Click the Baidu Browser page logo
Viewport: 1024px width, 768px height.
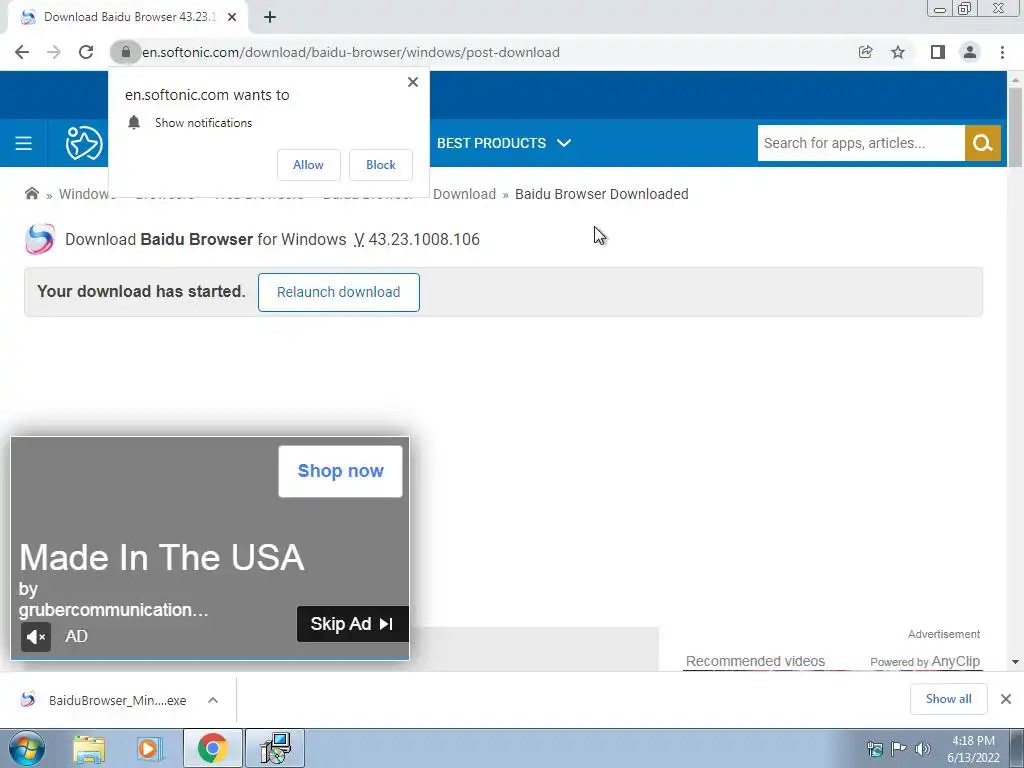tap(39, 239)
